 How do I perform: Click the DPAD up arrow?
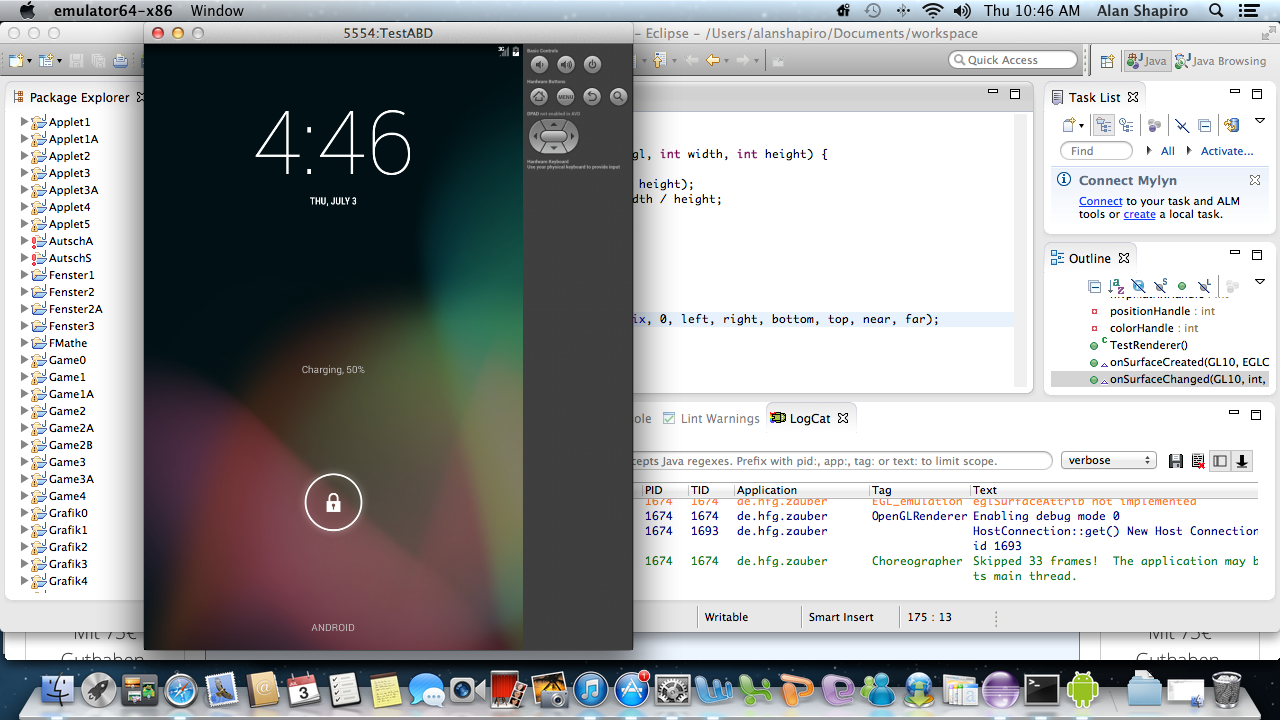[x=553, y=124]
